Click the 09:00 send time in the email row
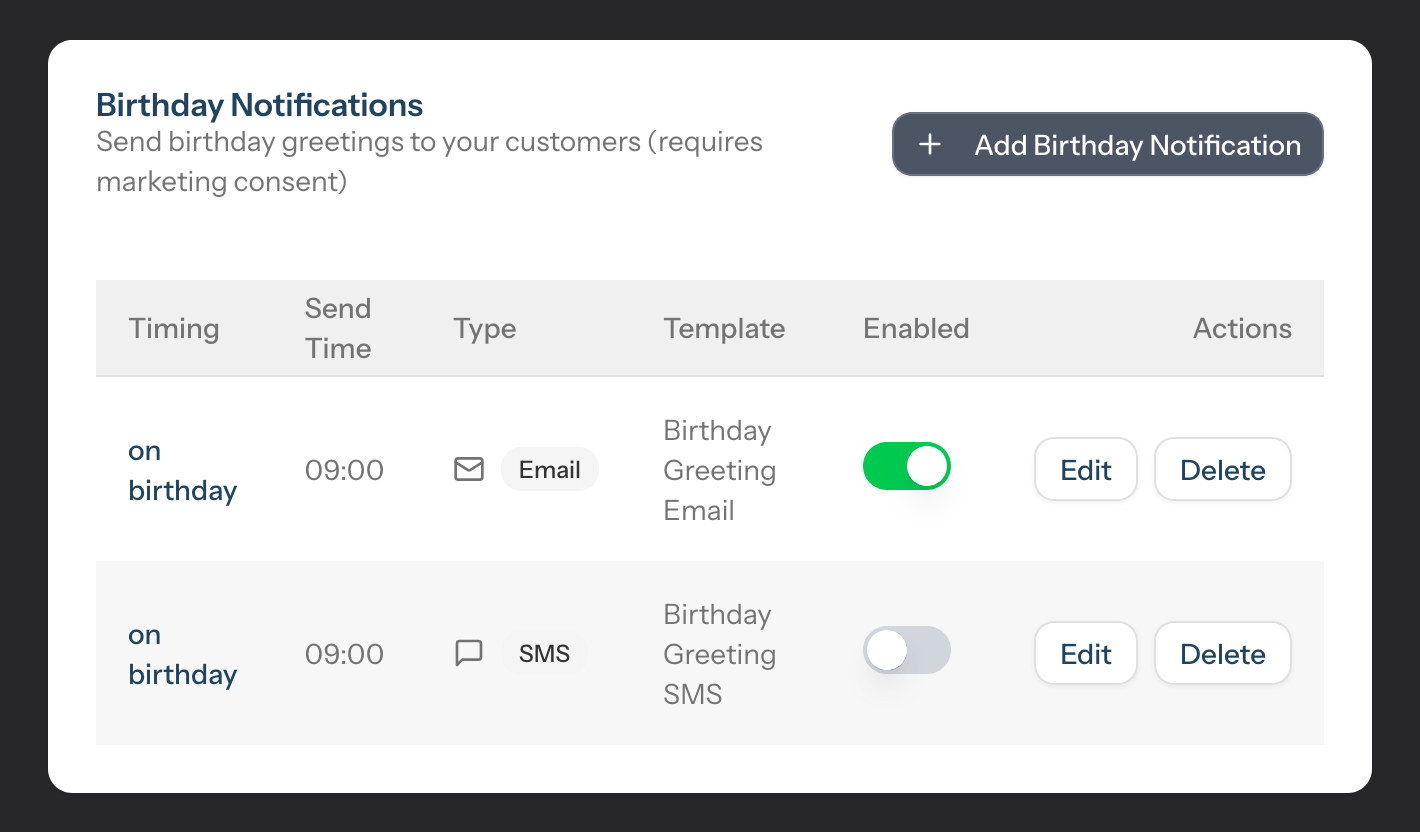 344,469
